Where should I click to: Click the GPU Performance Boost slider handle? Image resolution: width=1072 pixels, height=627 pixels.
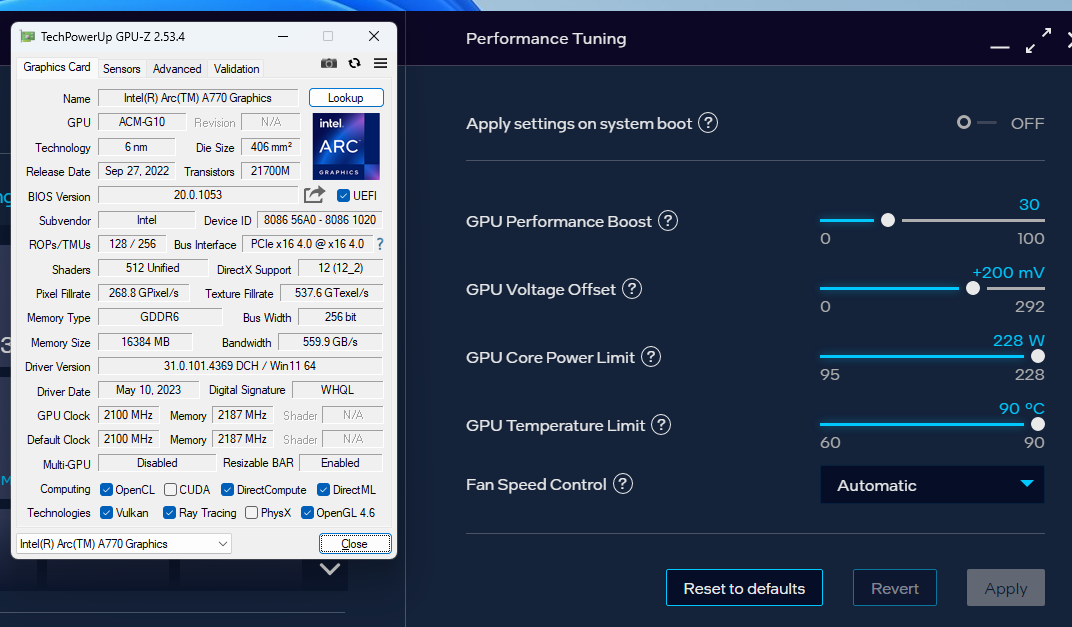tap(888, 220)
